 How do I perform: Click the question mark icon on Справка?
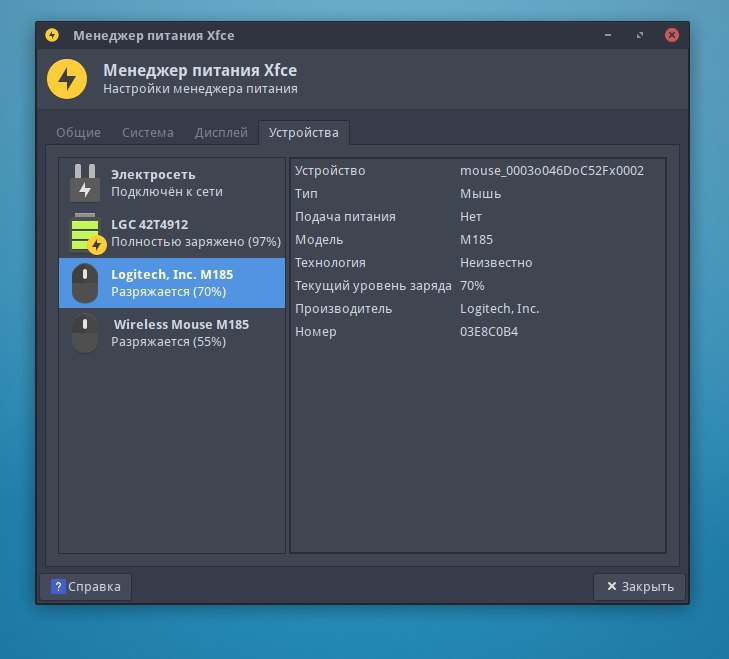[x=58, y=586]
